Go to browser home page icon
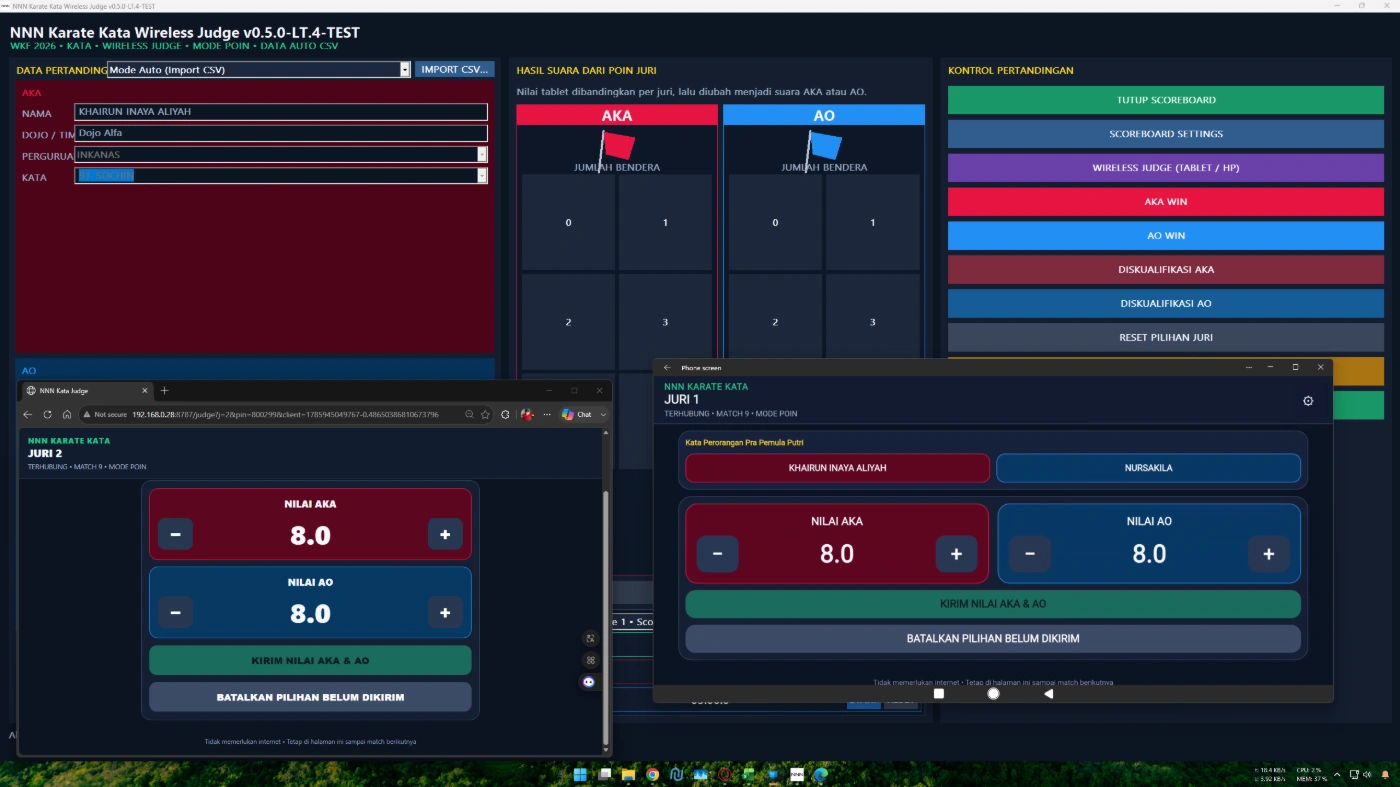Screen dimensions: 1400x787 (67, 414)
